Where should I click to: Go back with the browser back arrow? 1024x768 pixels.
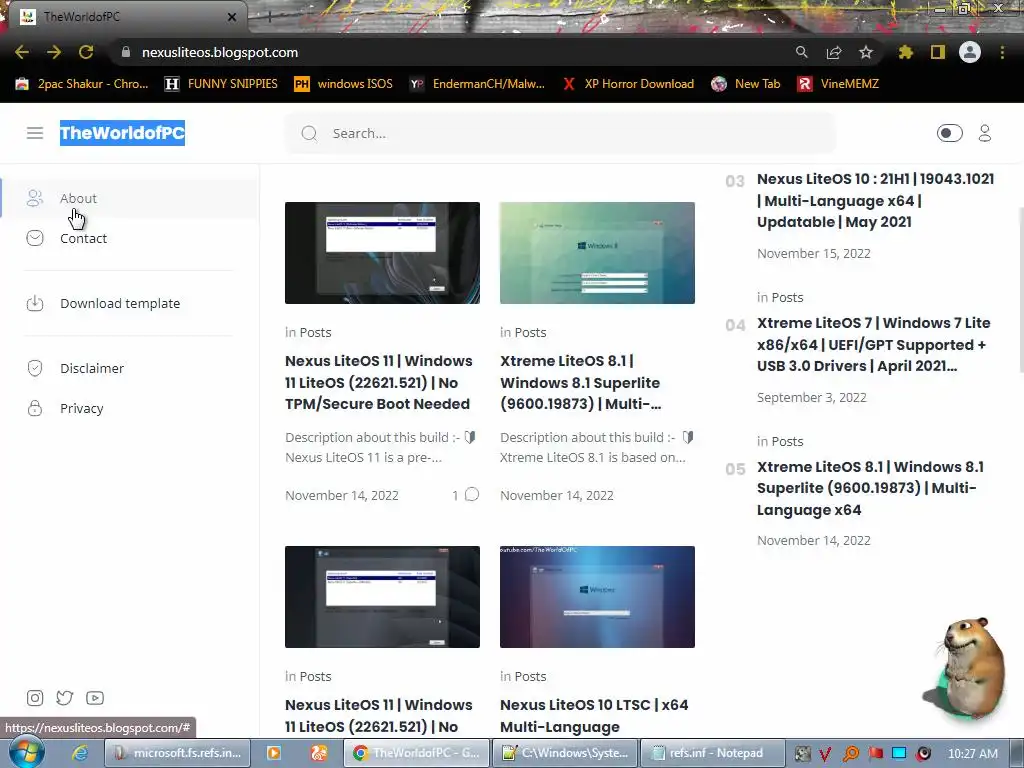pyautogui.click(x=22, y=52)
